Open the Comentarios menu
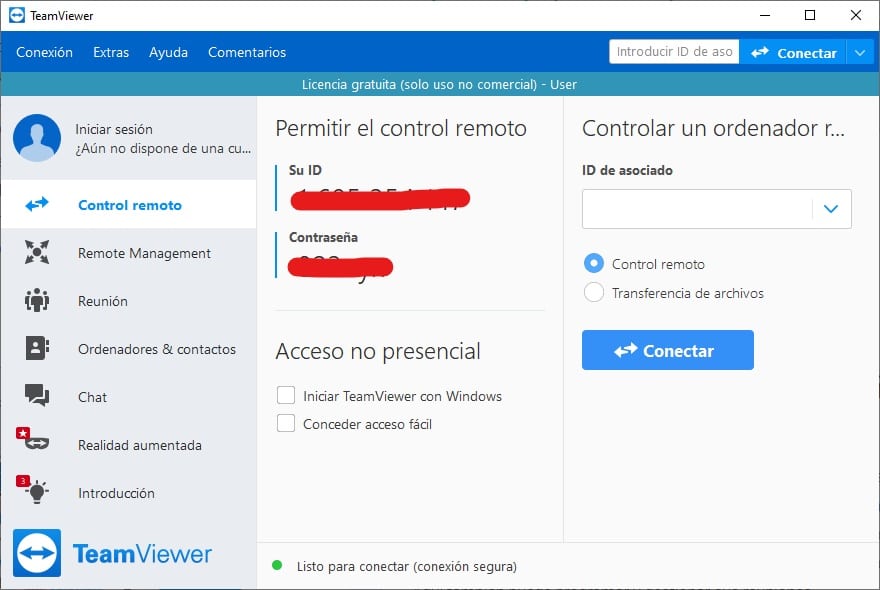Viewport: 880px width, 590px height. [247, 52]
